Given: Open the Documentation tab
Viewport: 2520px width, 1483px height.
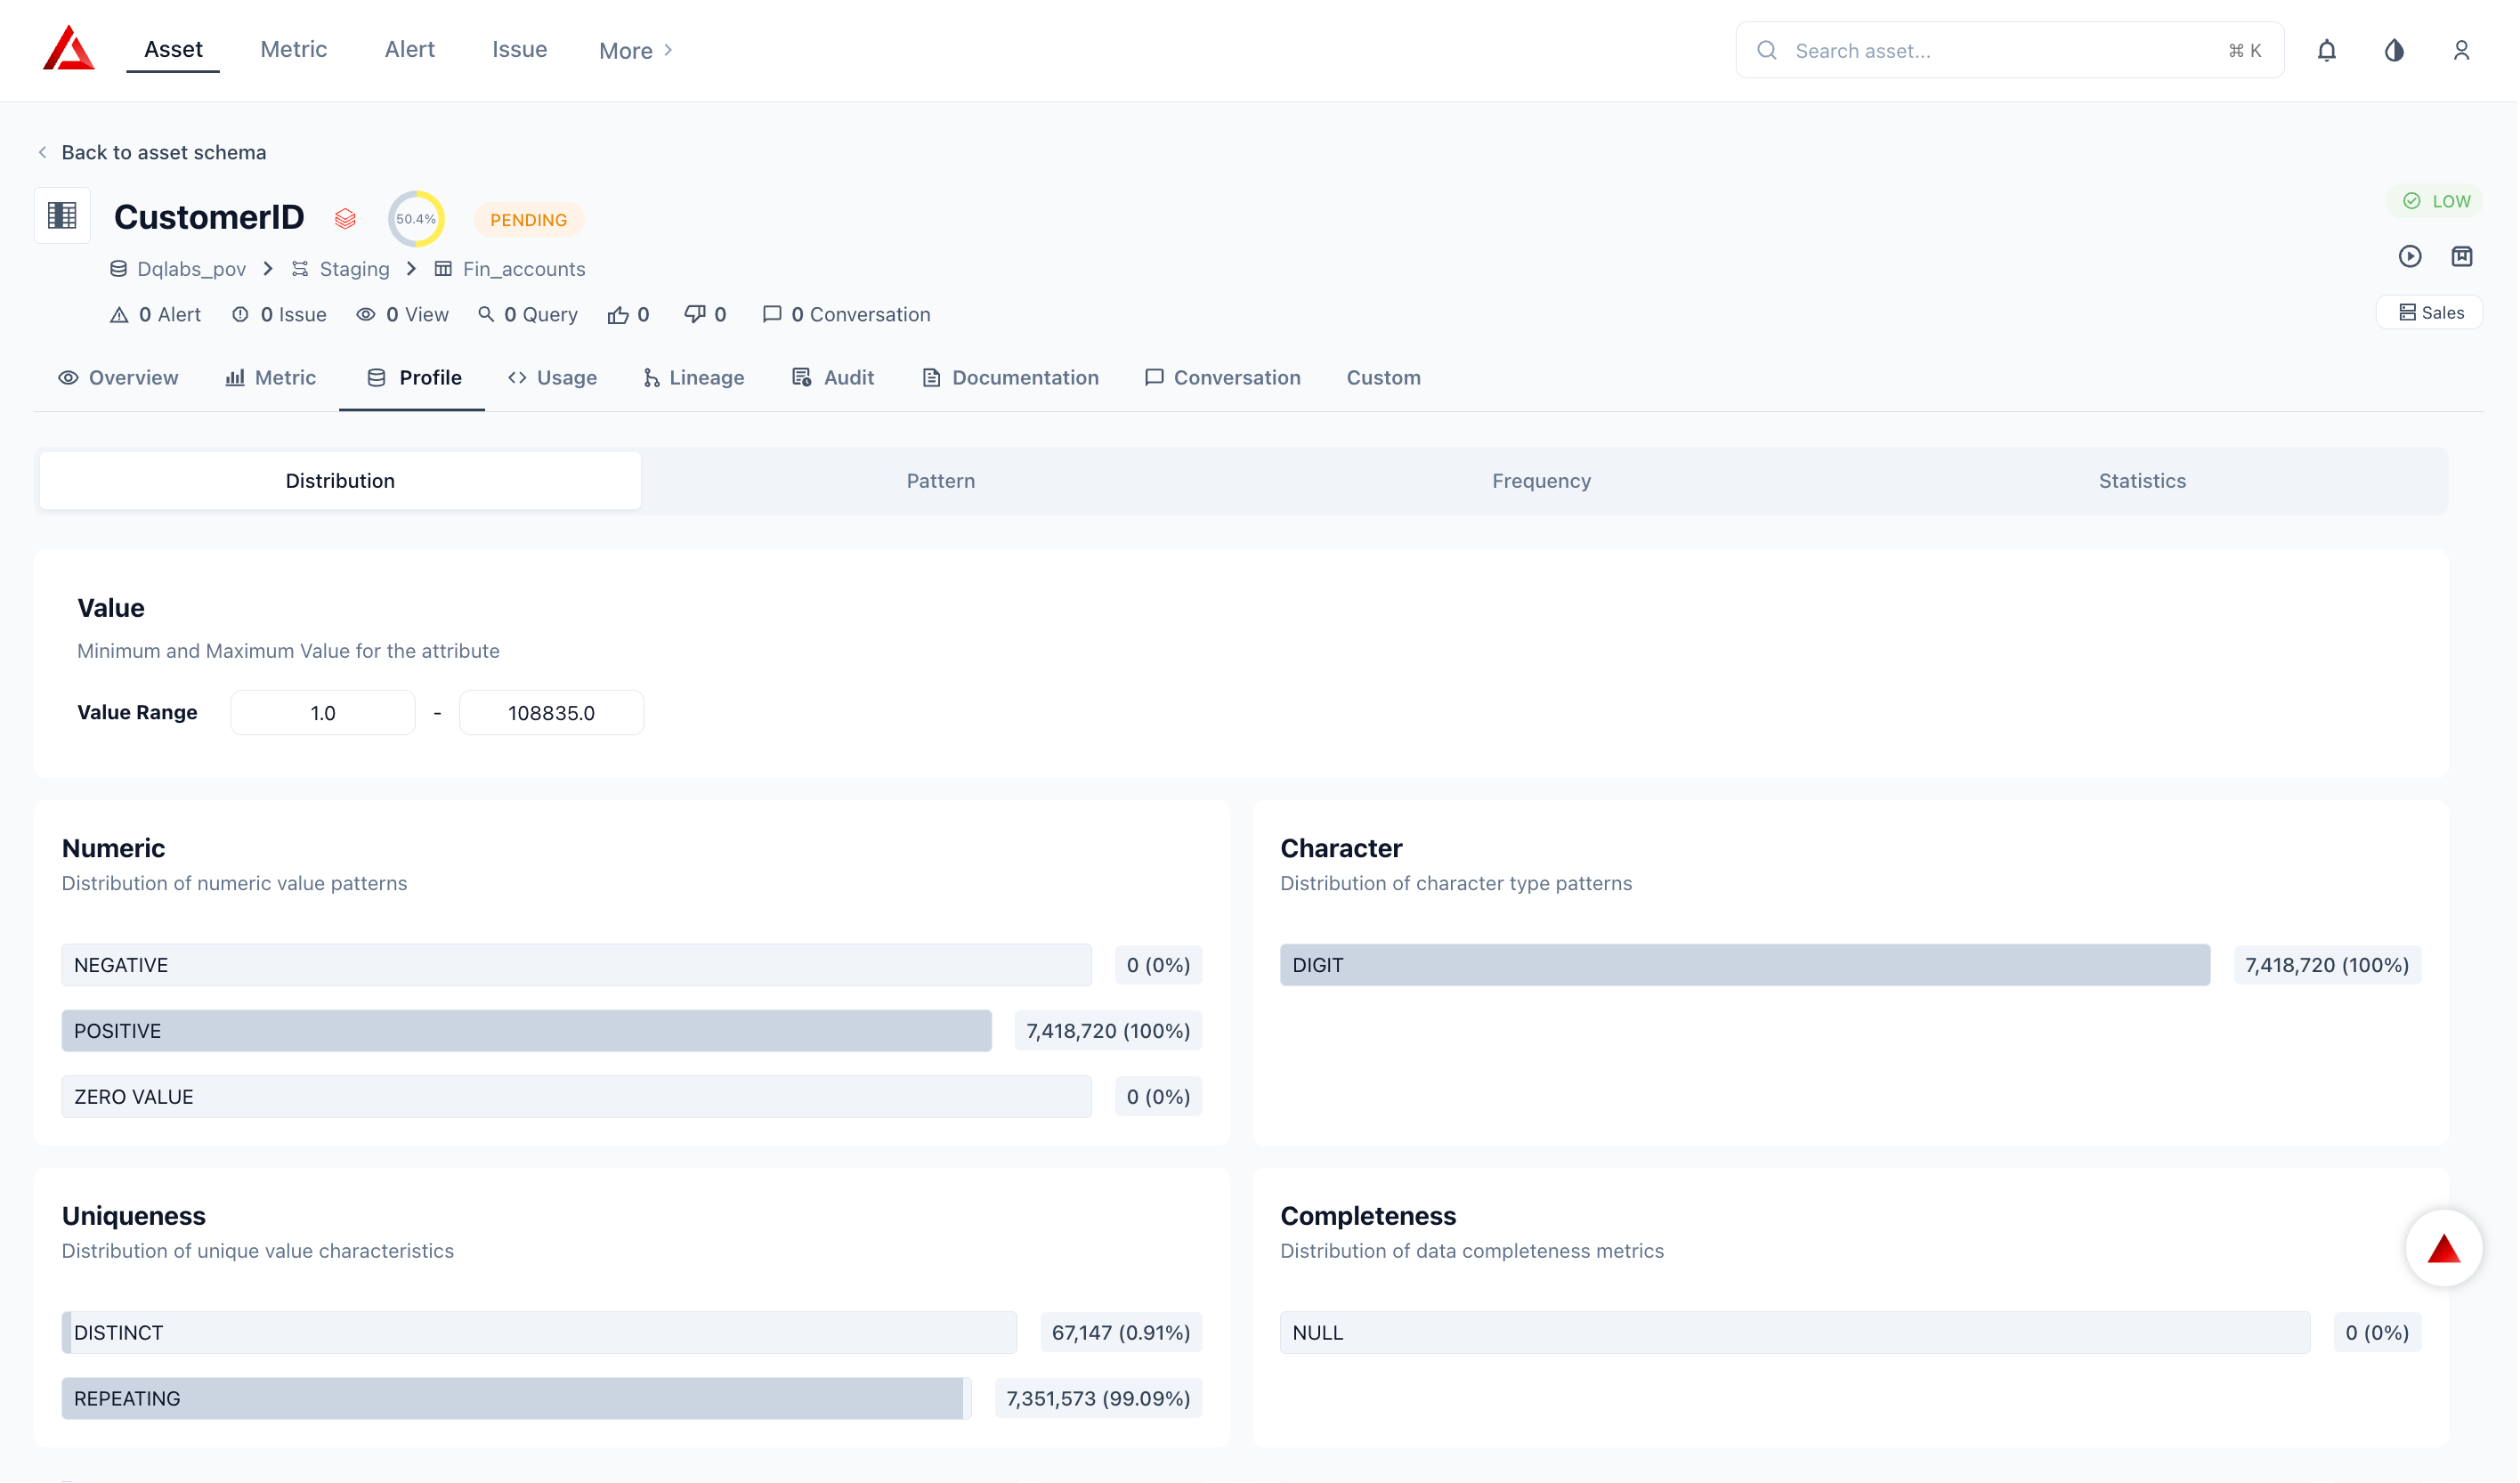Looking at the screenshot, I should pos(1011,378).
